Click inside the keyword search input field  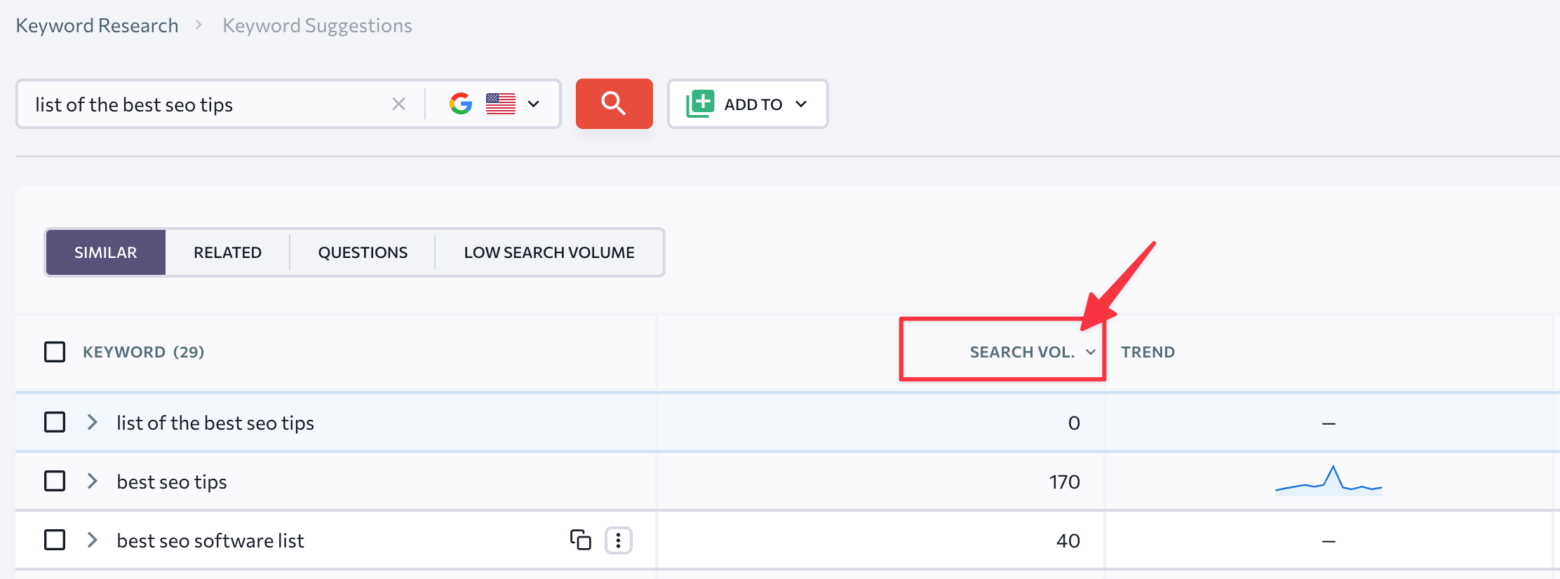point(200,103)
